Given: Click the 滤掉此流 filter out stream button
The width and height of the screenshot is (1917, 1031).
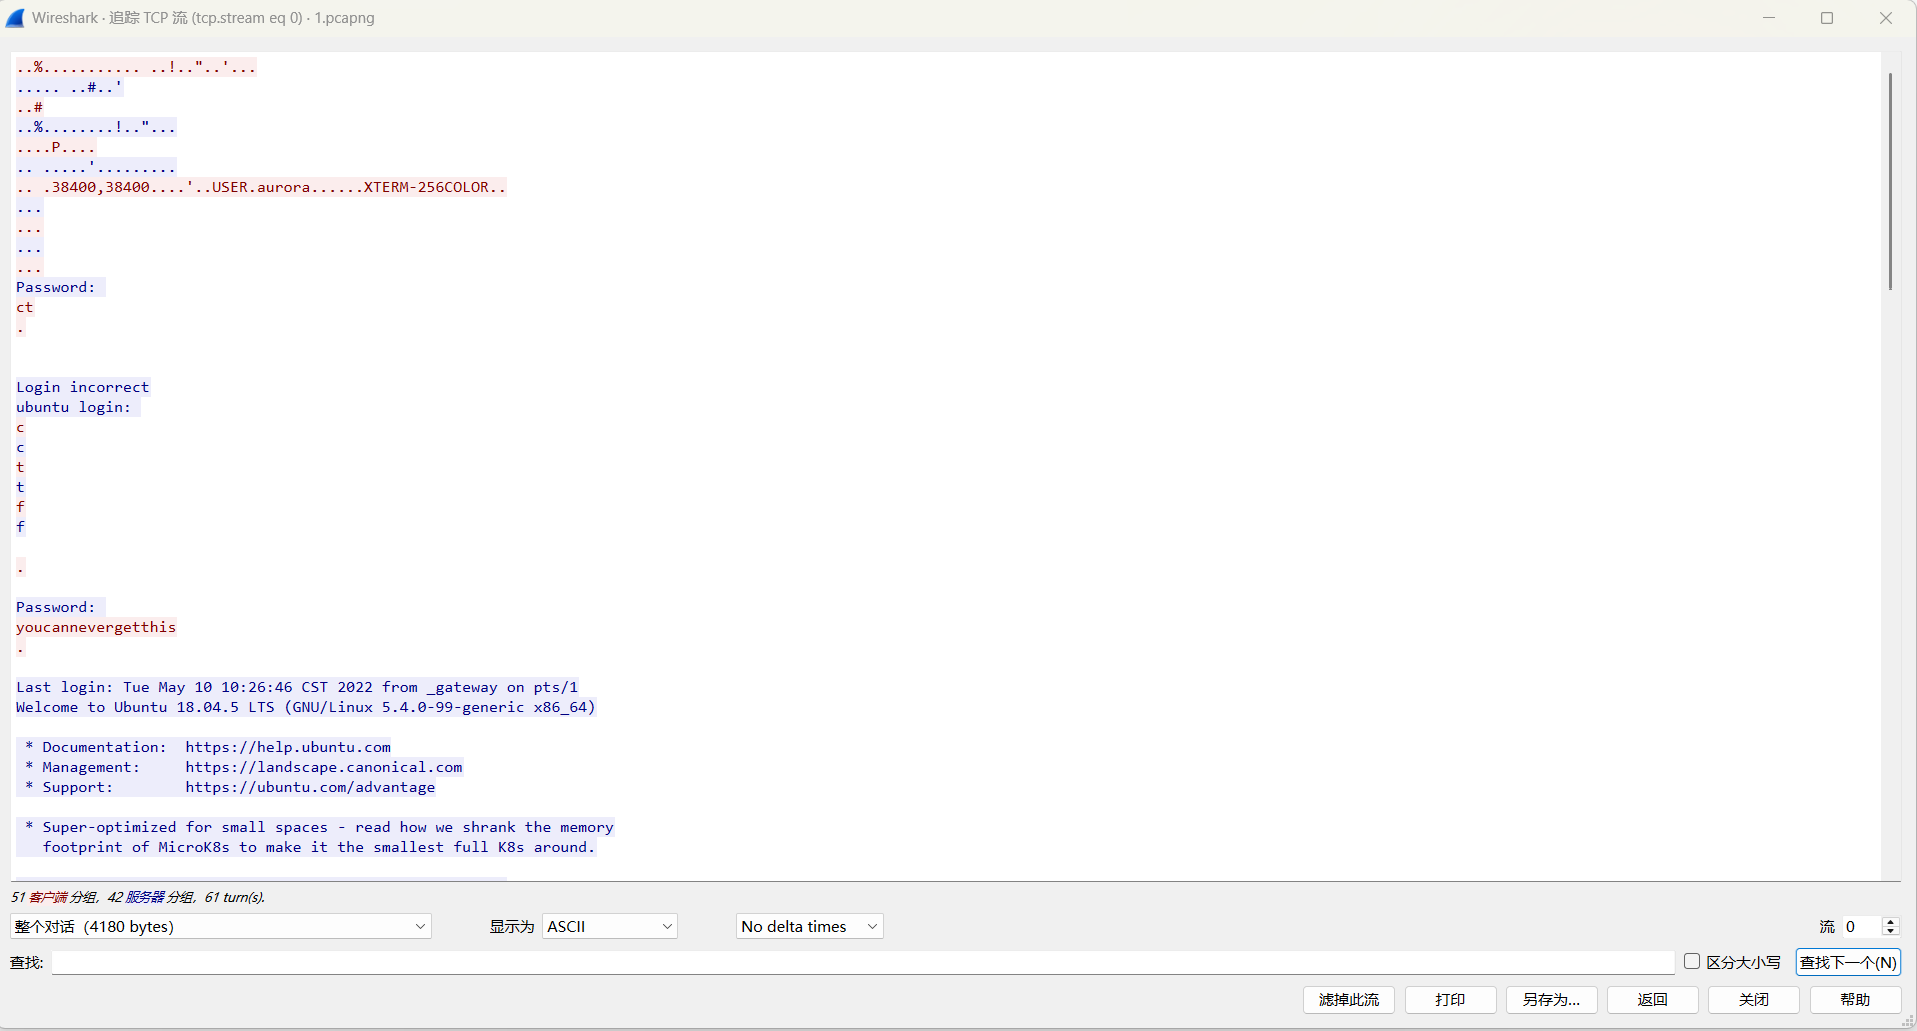Looking at the screenshot, I should 1349,1000.
